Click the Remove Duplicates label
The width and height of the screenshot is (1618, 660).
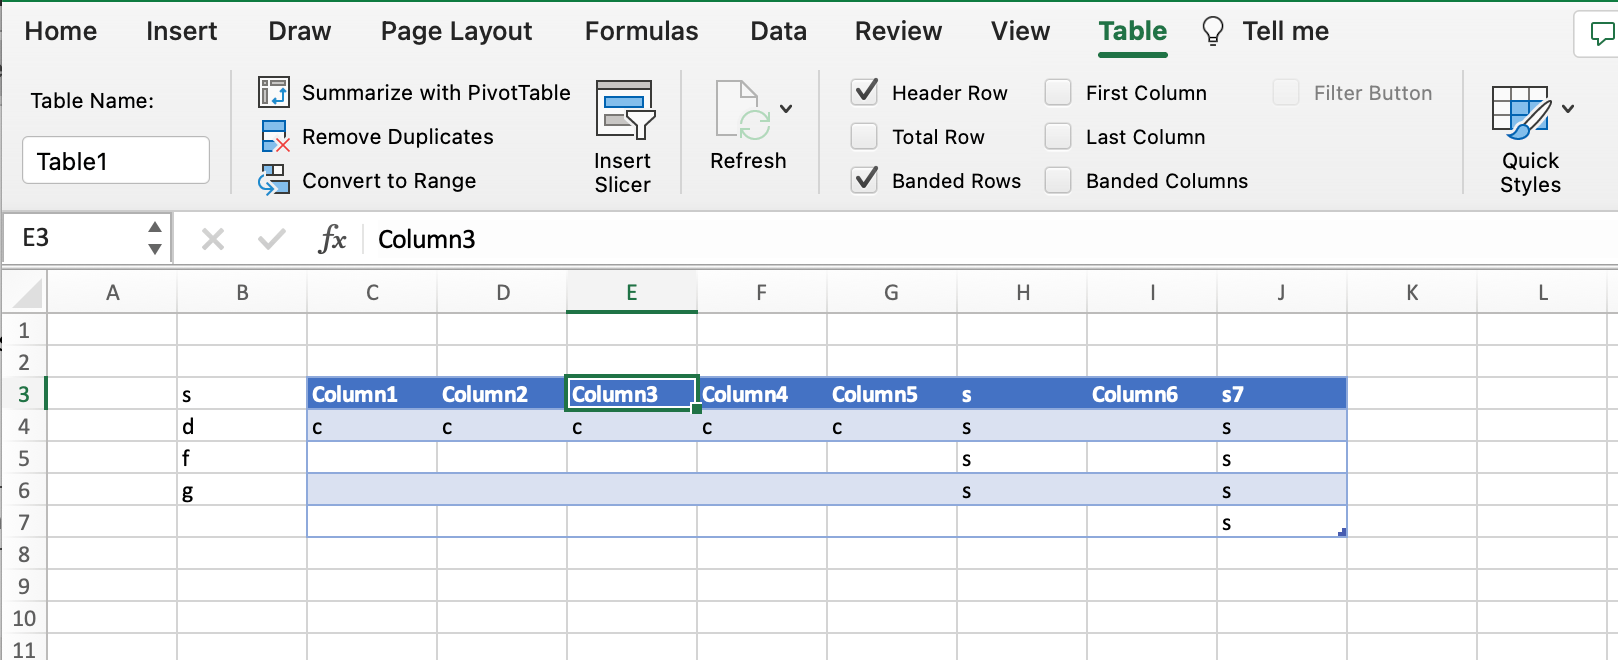coord(398,137)
